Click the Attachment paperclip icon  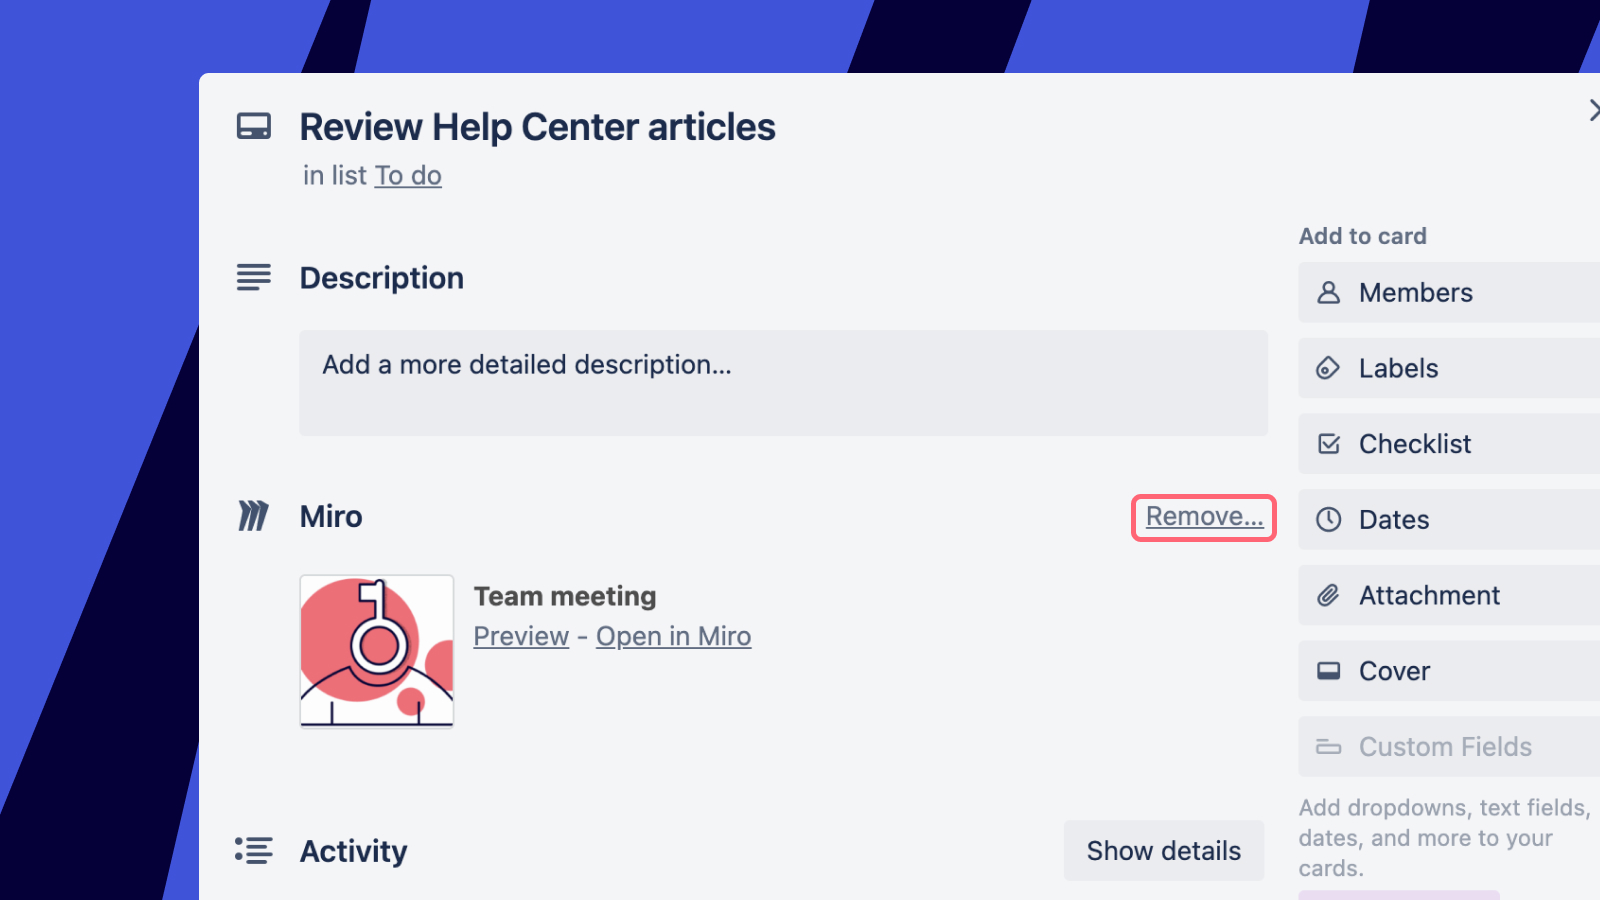pos(1328,596)
